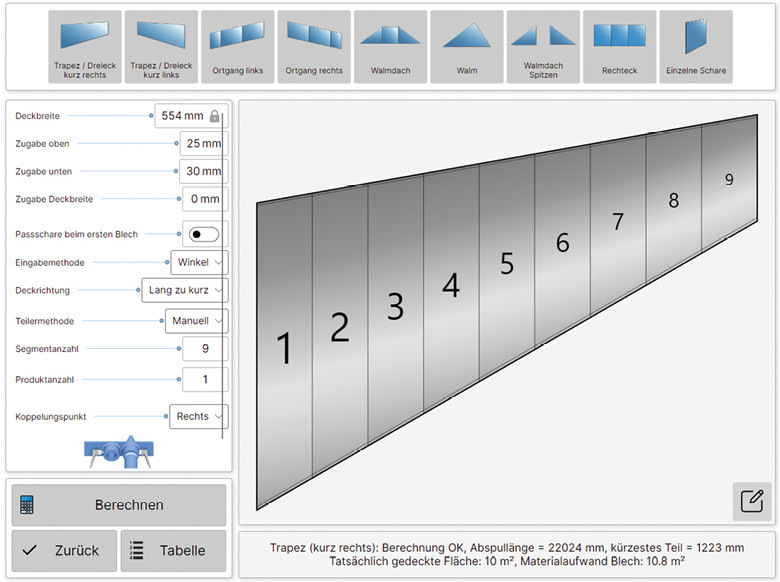The height and width of the screenshot is (582, 780).
Task: Select sheet segment 3 in preview
Action: [395, 306]
